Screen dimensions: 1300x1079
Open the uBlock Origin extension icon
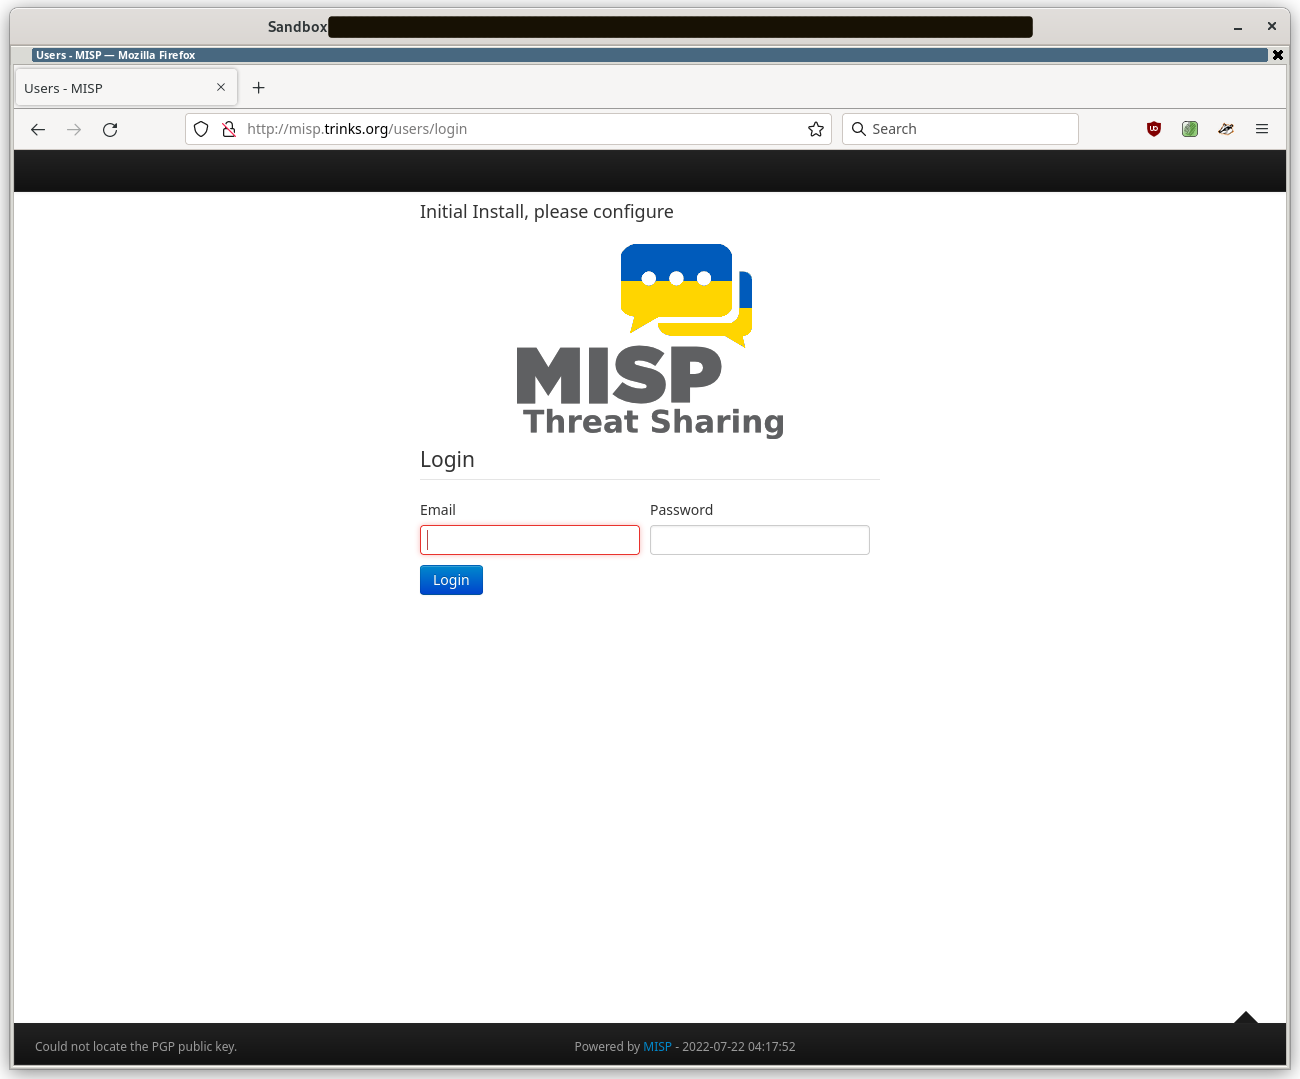tap(1154, 129)
